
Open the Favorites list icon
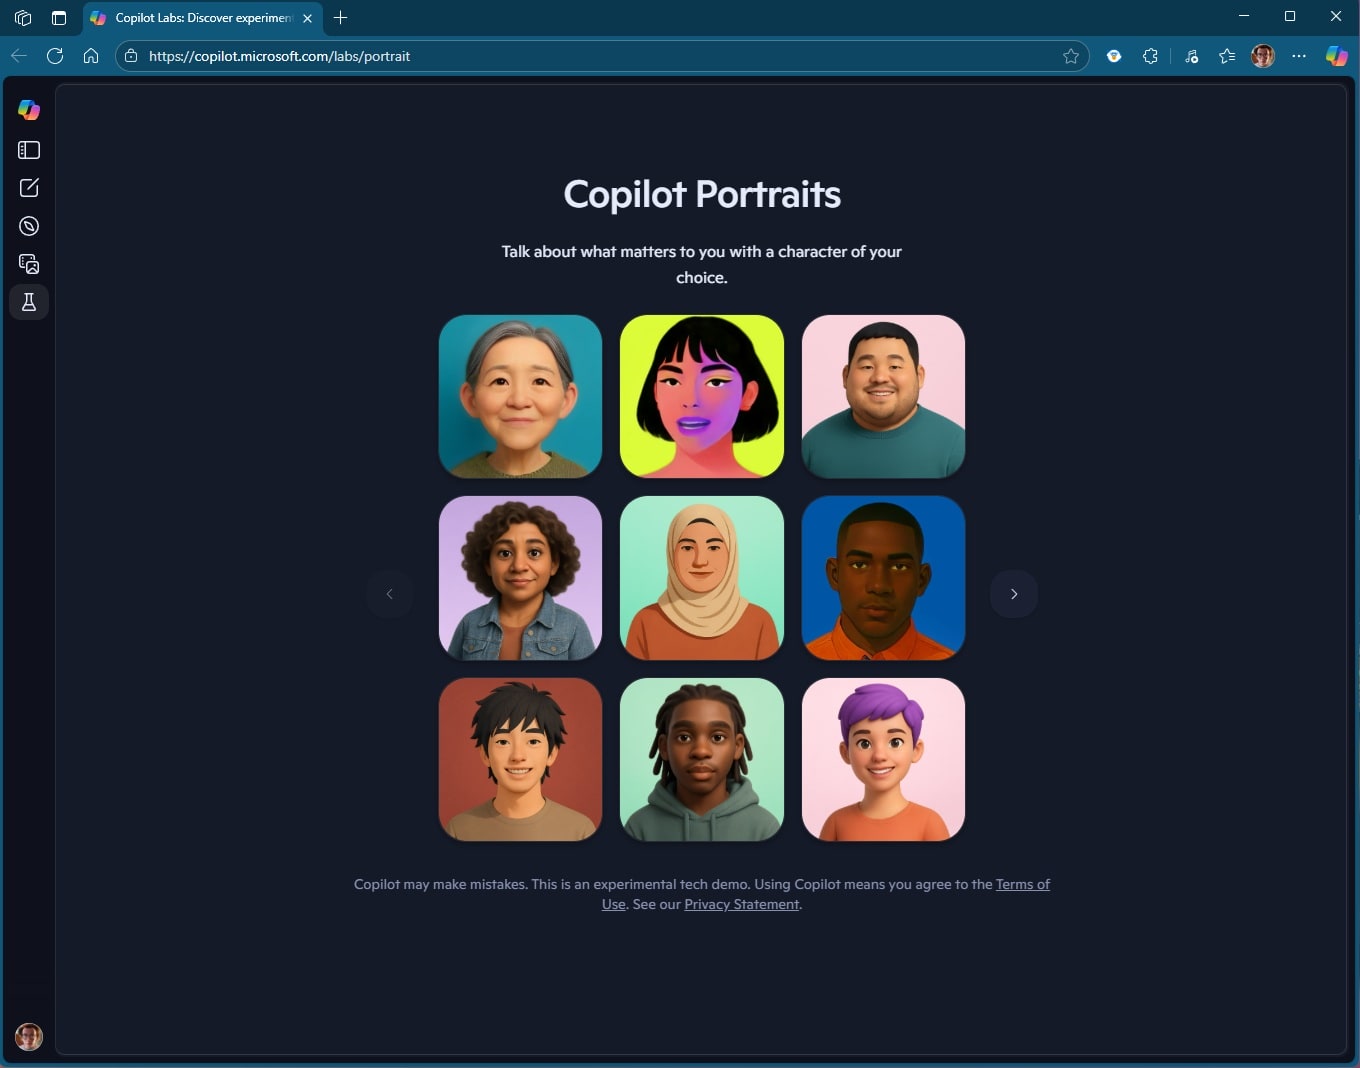(x=1227, y=56)
